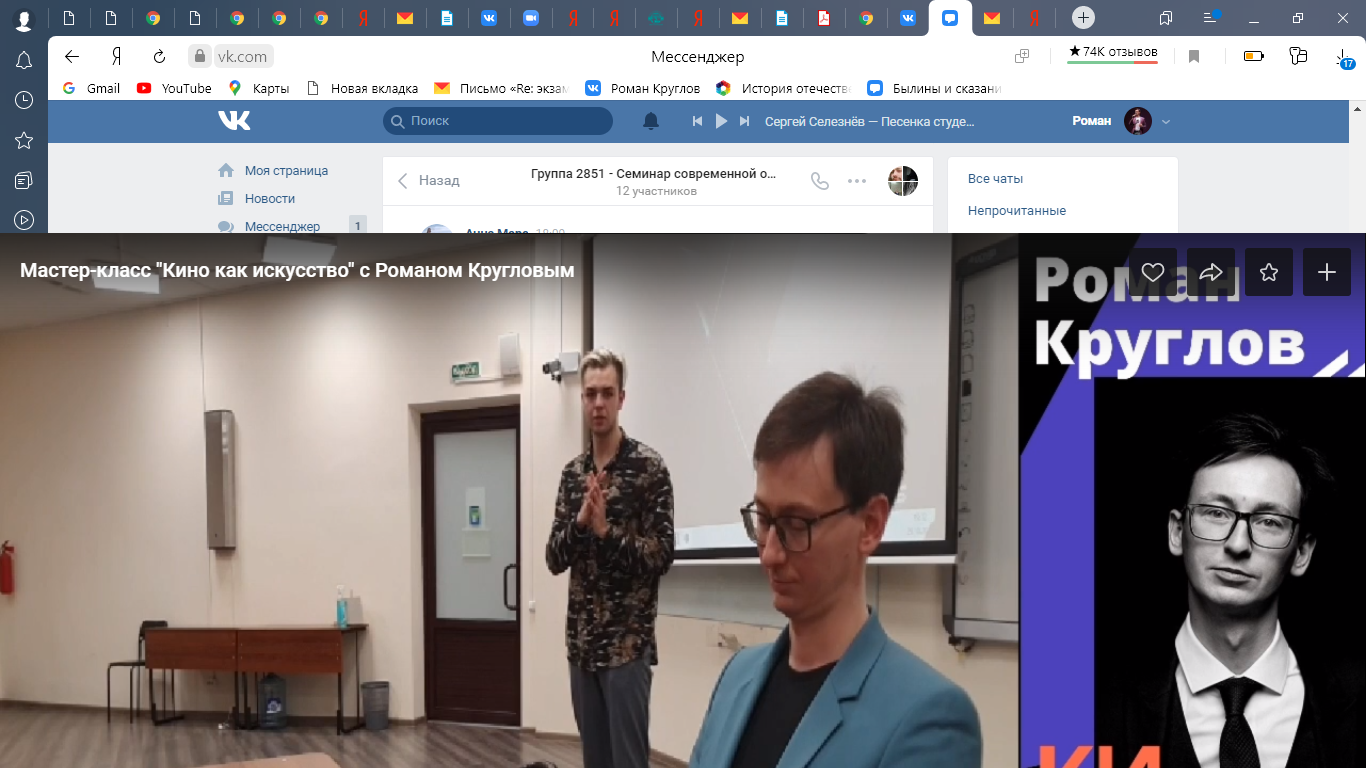Open the browser profile icon in sidebar
The height and width of the screenshot is (768, 1366).
pos(23,19)
